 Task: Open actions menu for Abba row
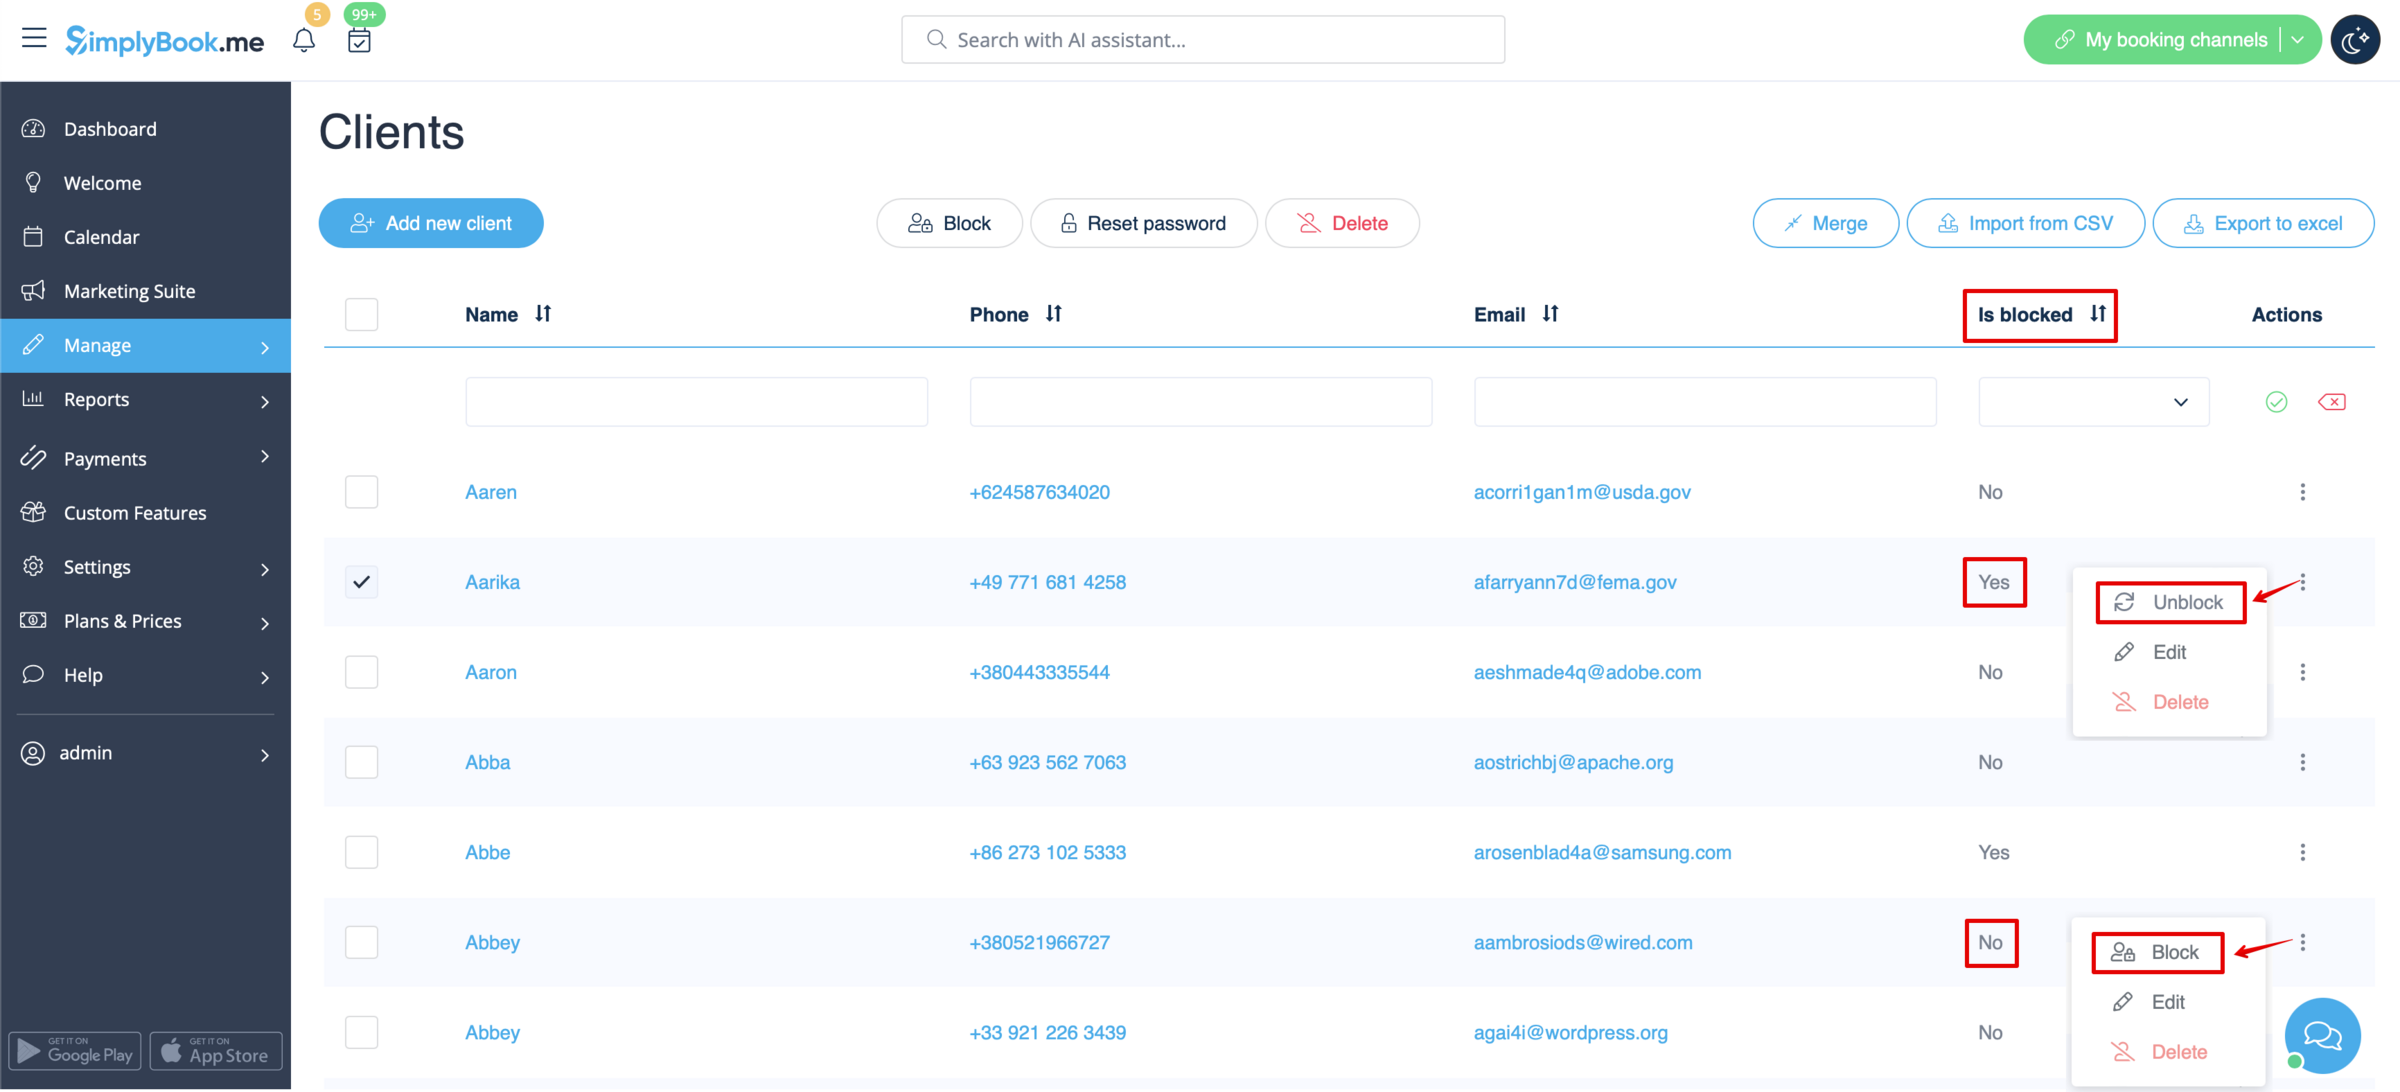[x=2303, y=762]
